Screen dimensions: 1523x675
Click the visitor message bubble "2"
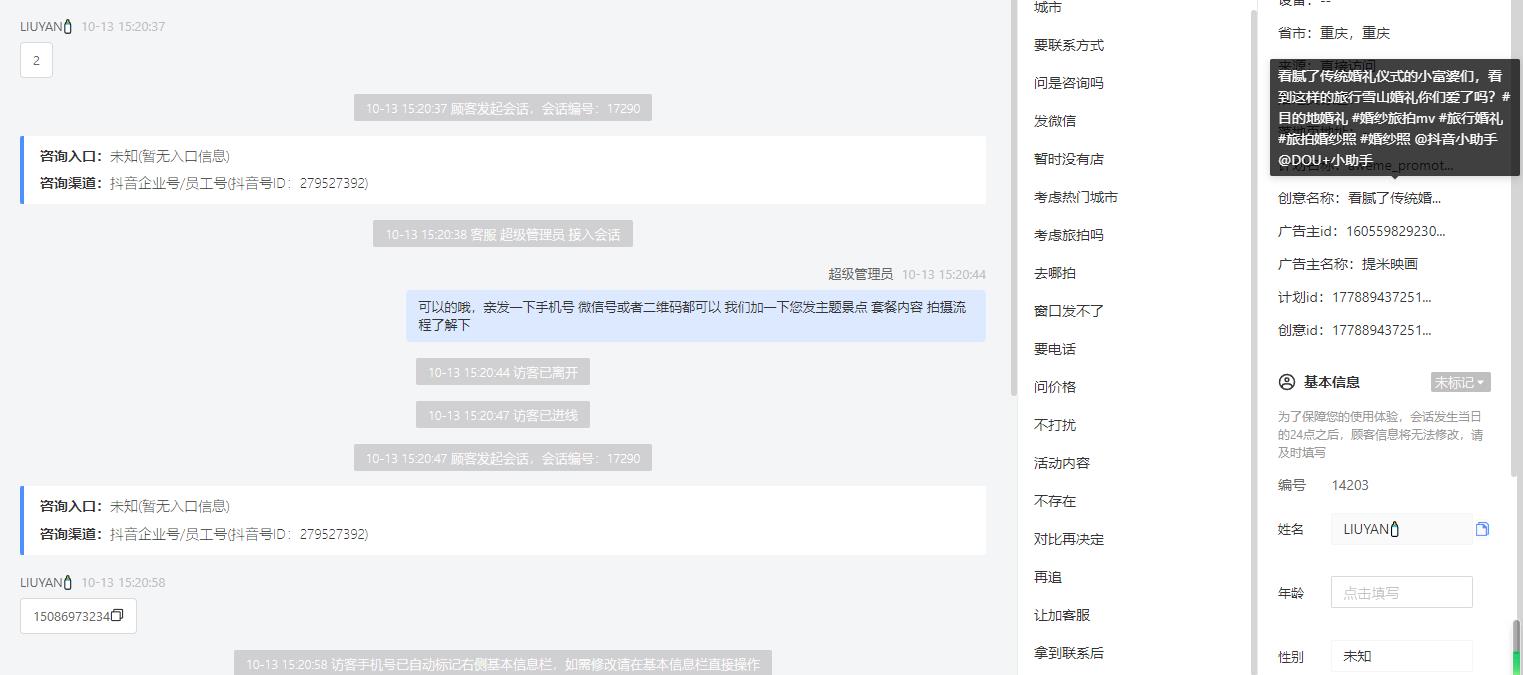[x=36, y=60]
